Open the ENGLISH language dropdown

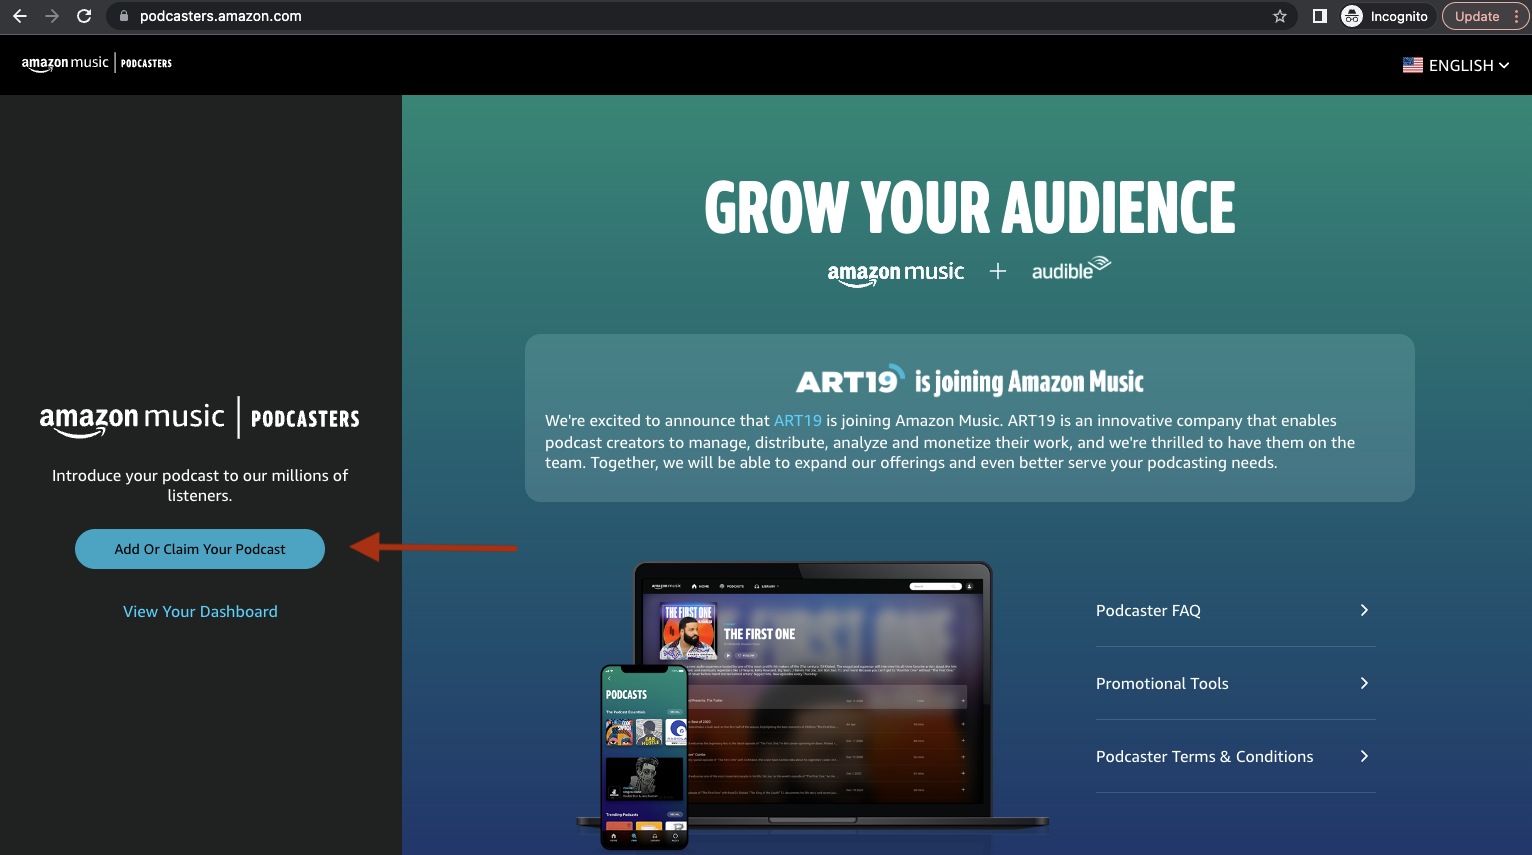point(1456,65)
